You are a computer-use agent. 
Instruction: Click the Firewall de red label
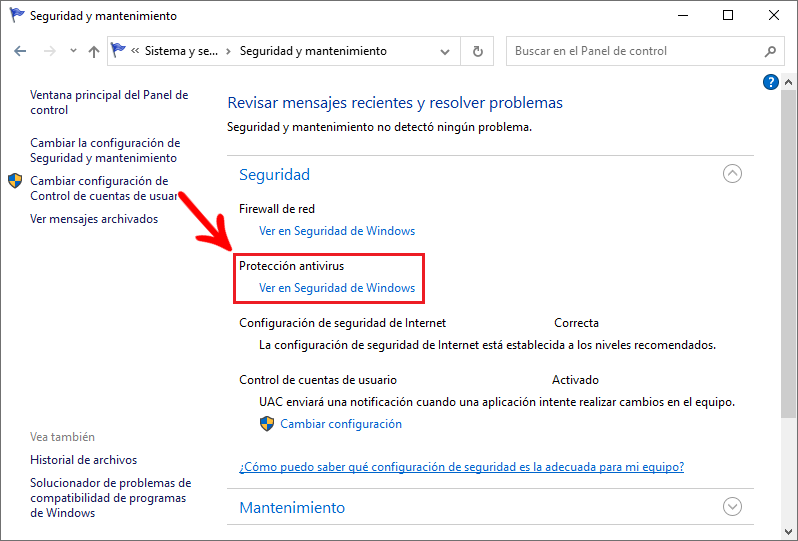point(277,209)
